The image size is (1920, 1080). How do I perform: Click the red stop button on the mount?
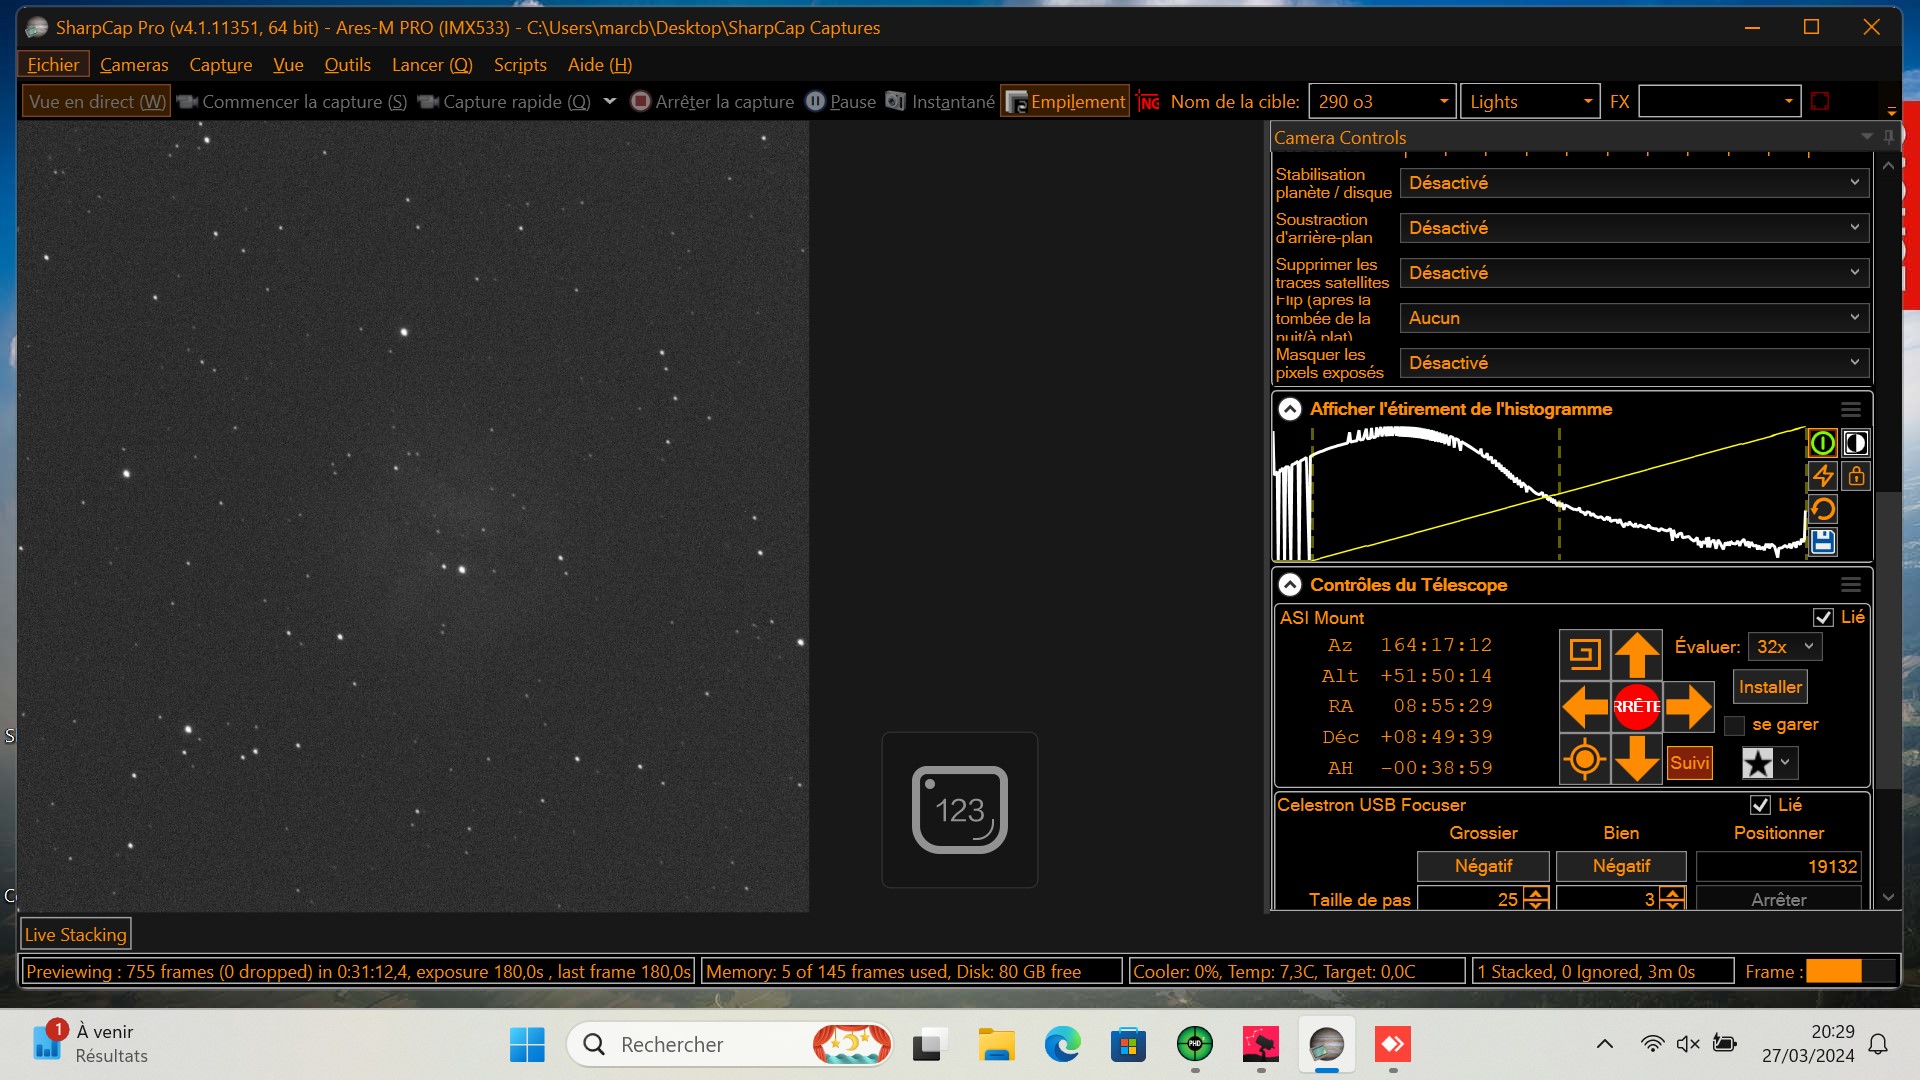coord(1637,707)
